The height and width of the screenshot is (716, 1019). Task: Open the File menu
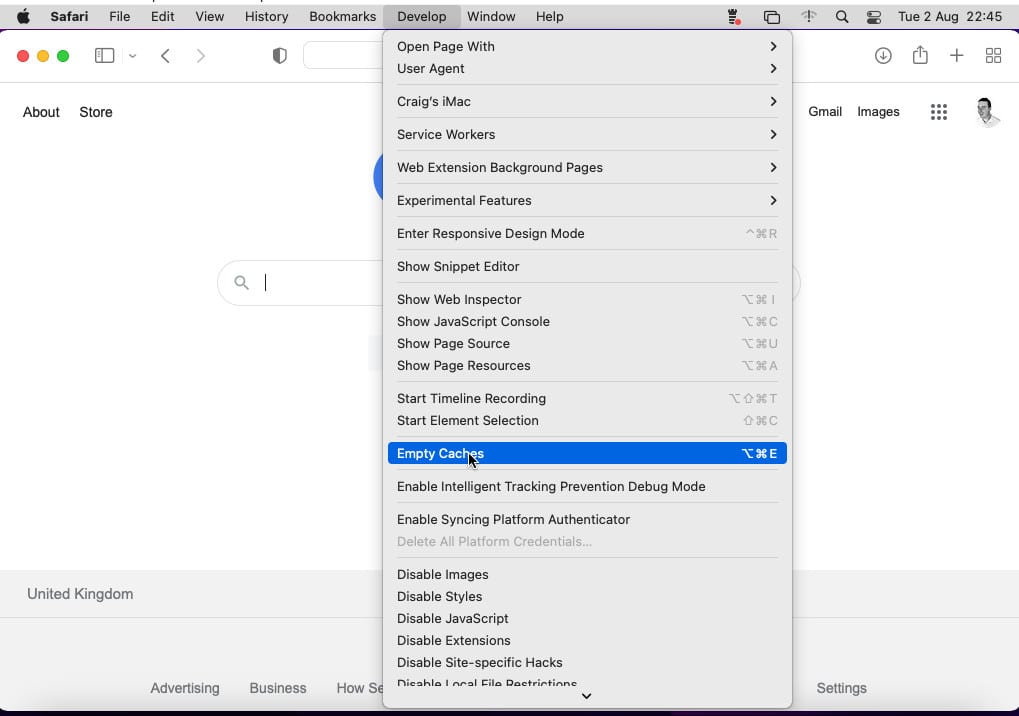click(120, 17)
